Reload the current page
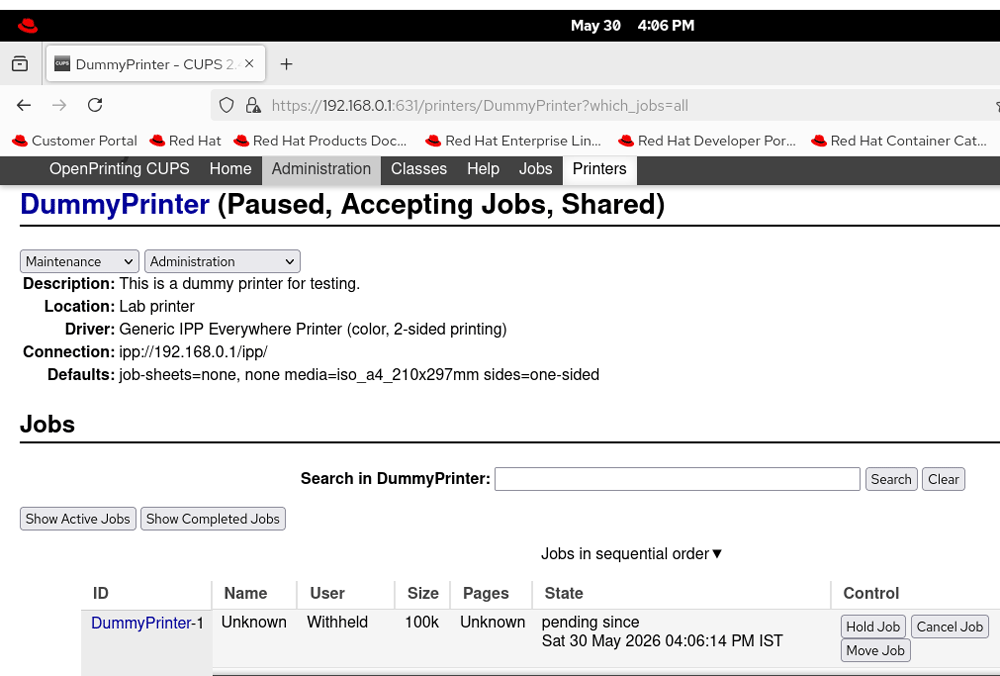The height and width of the screenshot is (676, 1000). [95, 105]
